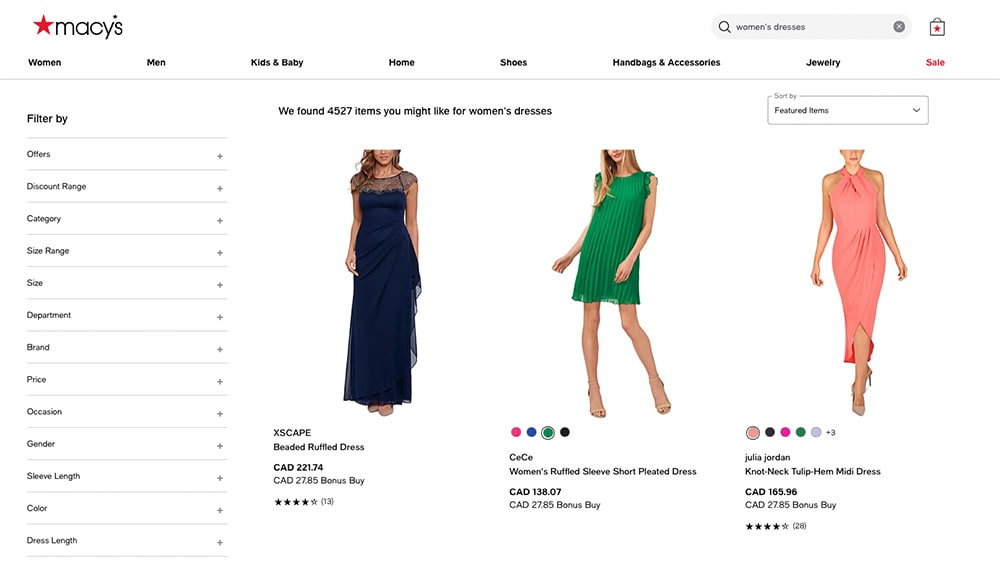Open the shopping bag

pyautogui.click(x=937, y=27)
